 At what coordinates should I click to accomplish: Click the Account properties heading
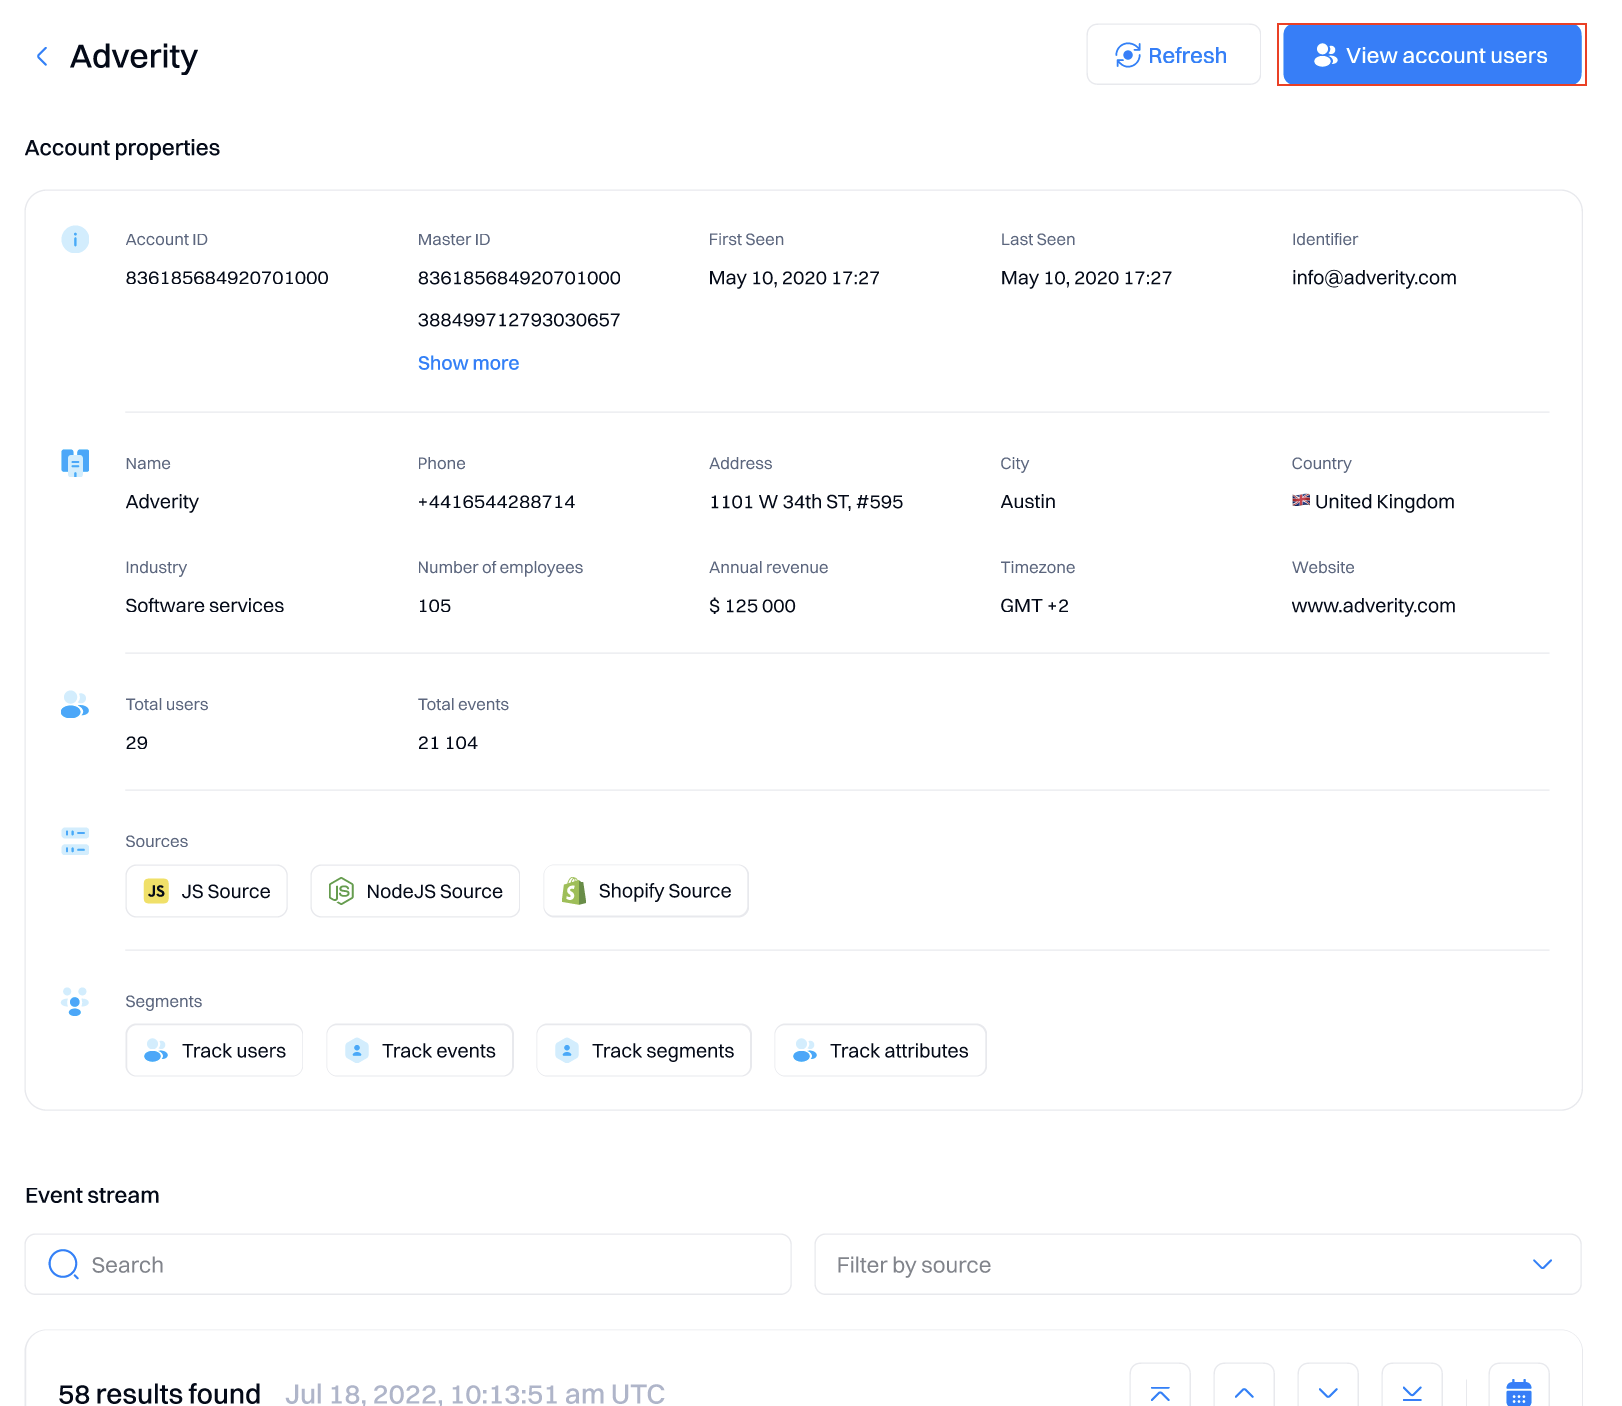point(123,148)
